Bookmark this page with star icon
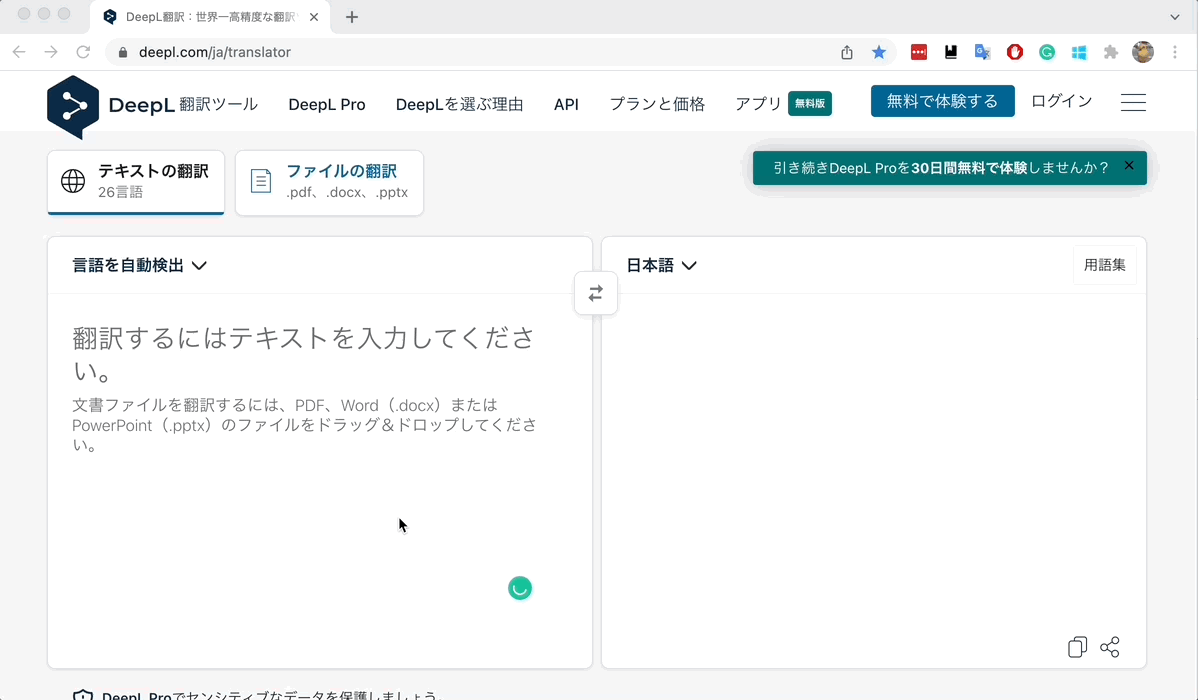The width and height of the screenshot is (1198, 700). tap(879, 52)
